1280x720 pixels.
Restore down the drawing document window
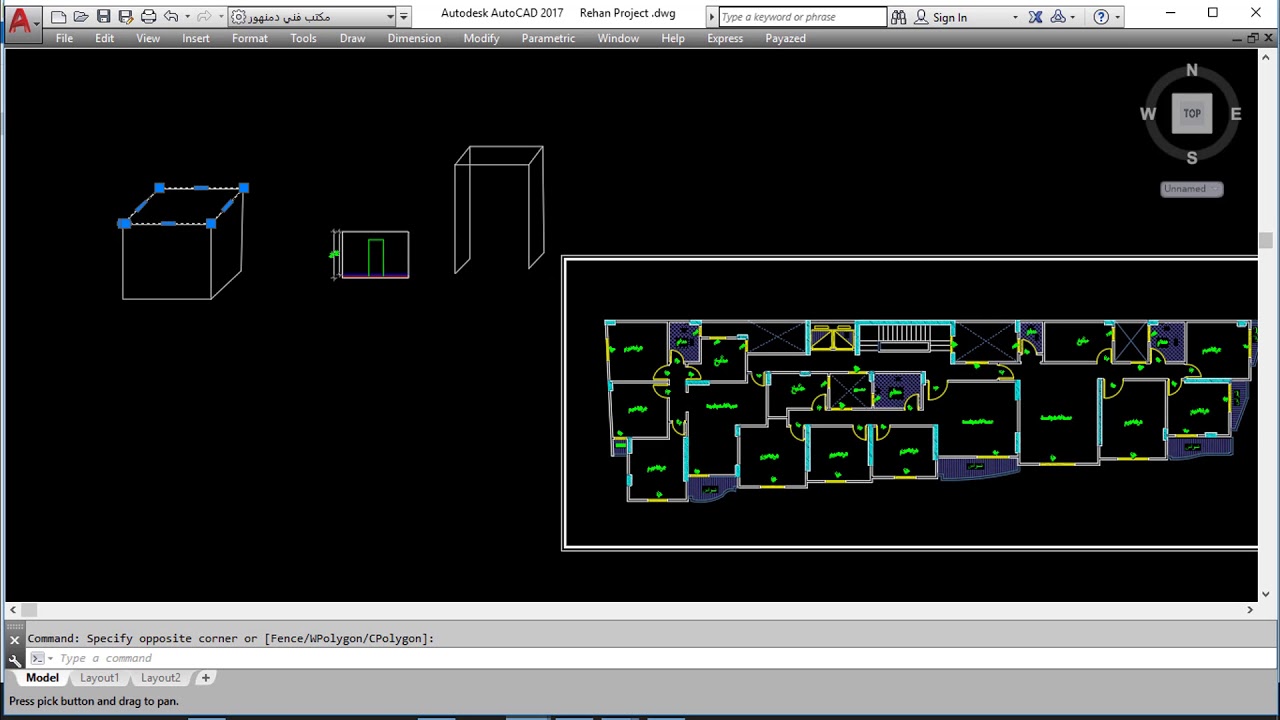(x=1252, y=38)
